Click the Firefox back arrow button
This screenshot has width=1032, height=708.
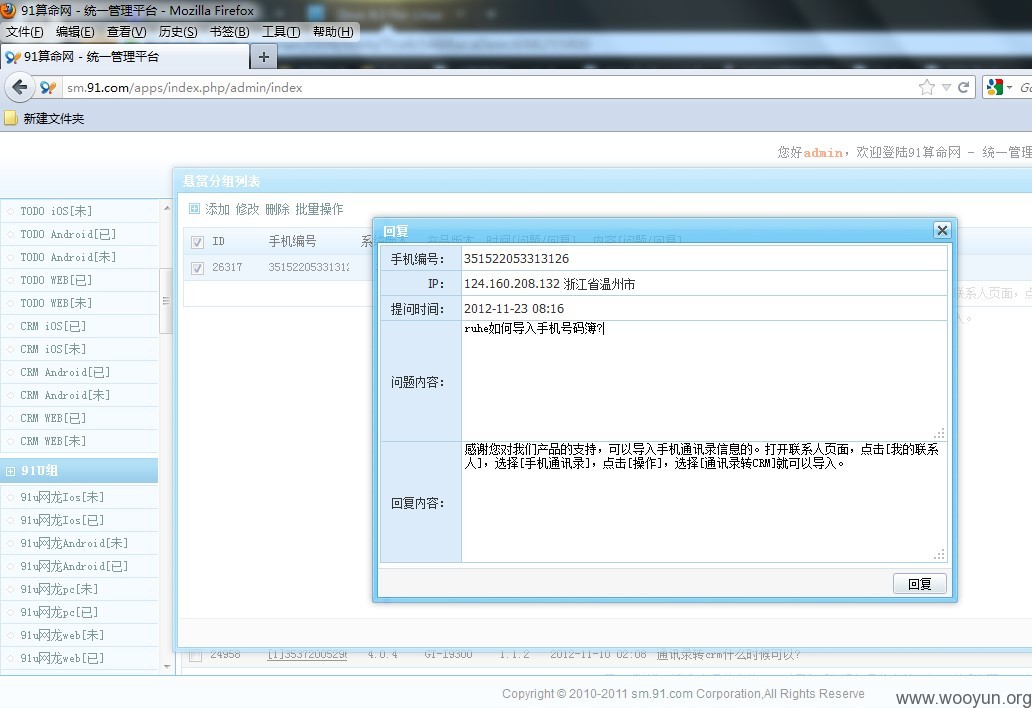[20, 87]
